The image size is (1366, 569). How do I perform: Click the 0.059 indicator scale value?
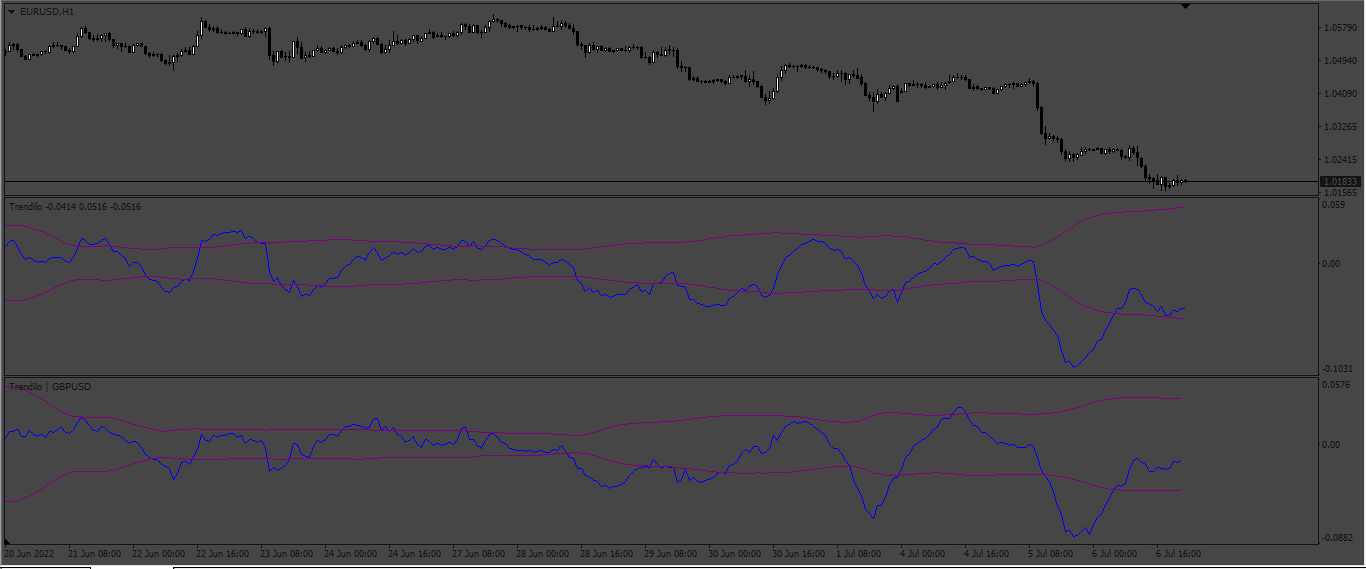pyautogui.click(x=1333, y=205)
